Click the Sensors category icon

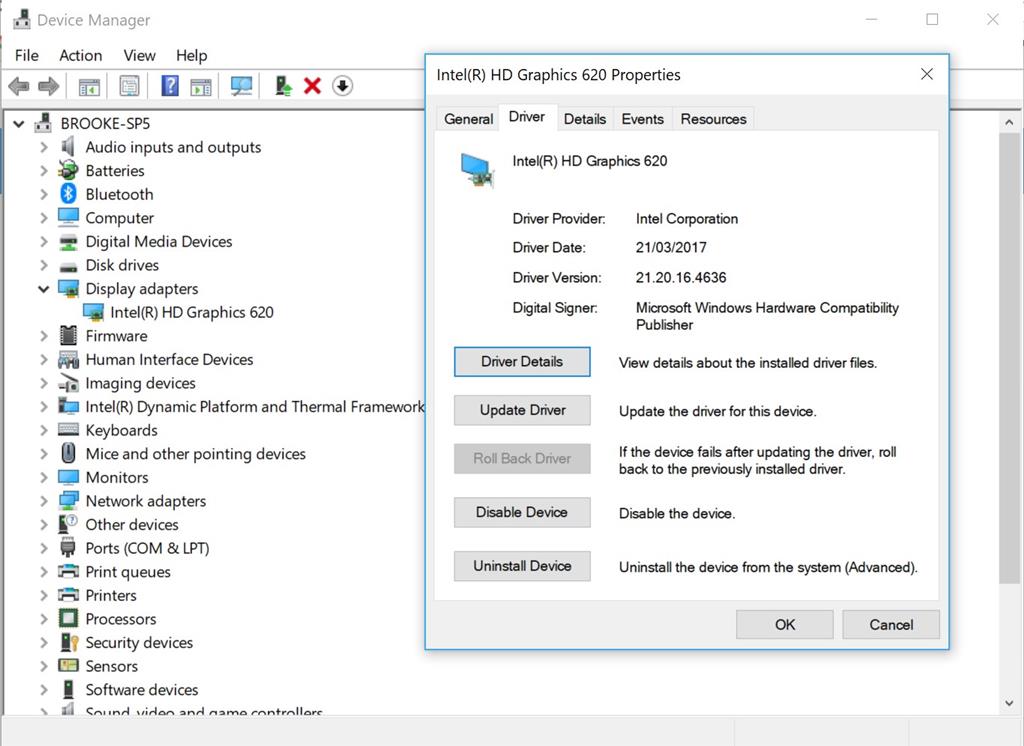68,666
